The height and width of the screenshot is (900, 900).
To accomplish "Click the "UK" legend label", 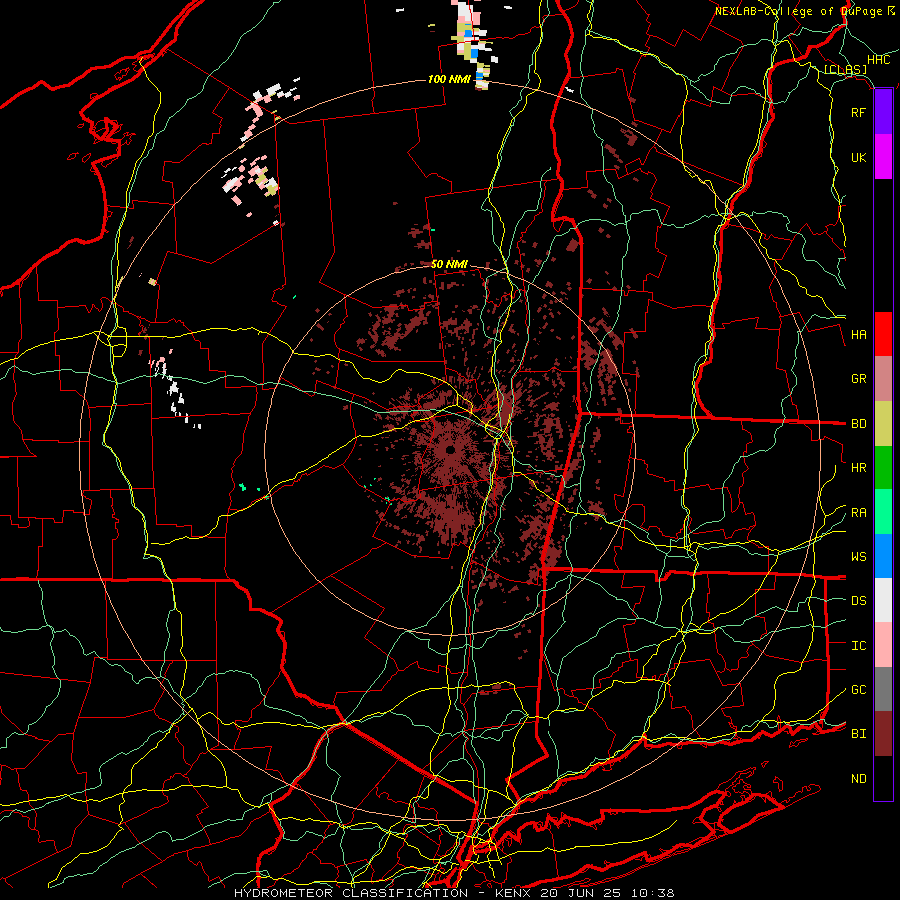I will coord(858,157).
